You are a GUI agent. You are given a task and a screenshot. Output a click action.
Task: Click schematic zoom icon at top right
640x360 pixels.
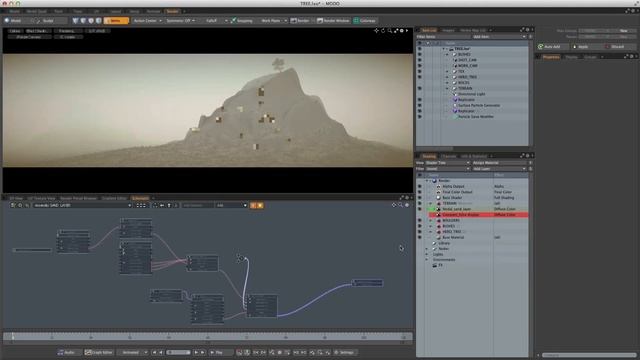pos(400,205)
